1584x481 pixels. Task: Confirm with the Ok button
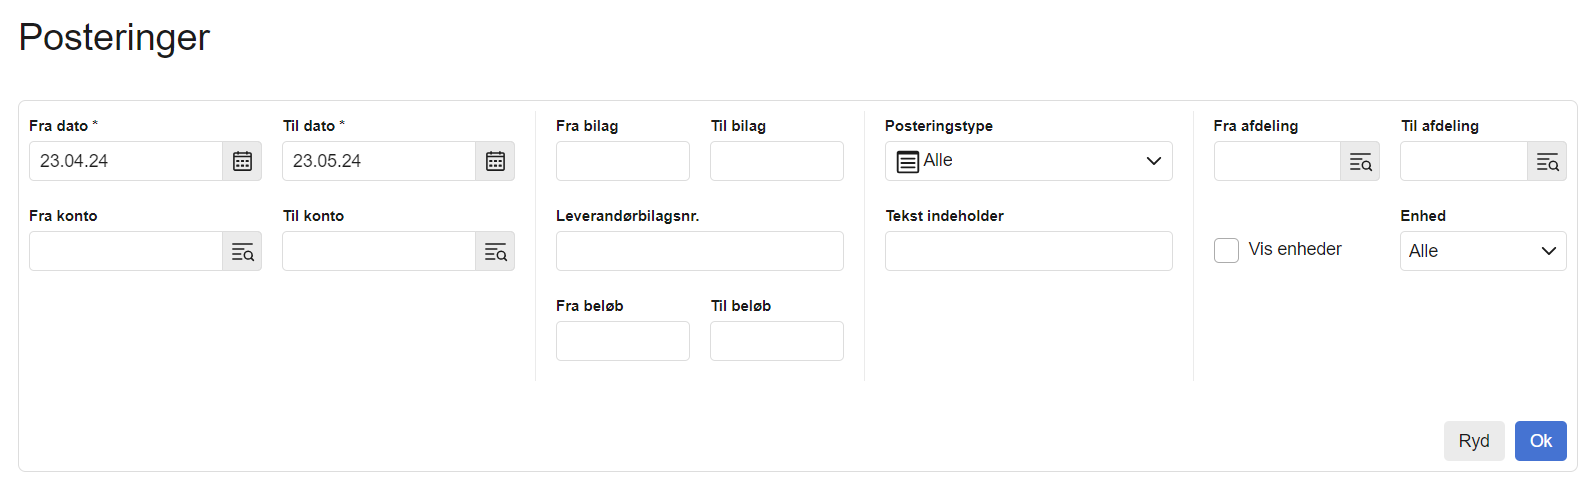coord(1540,441)
